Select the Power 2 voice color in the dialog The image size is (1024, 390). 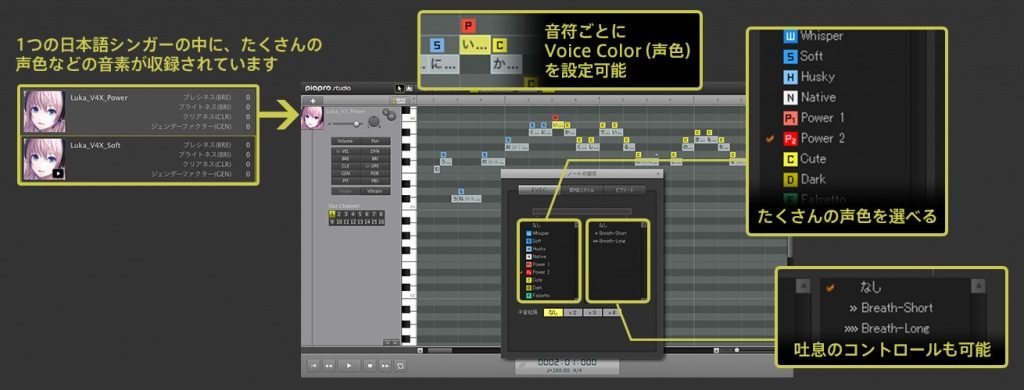point(541,272)
